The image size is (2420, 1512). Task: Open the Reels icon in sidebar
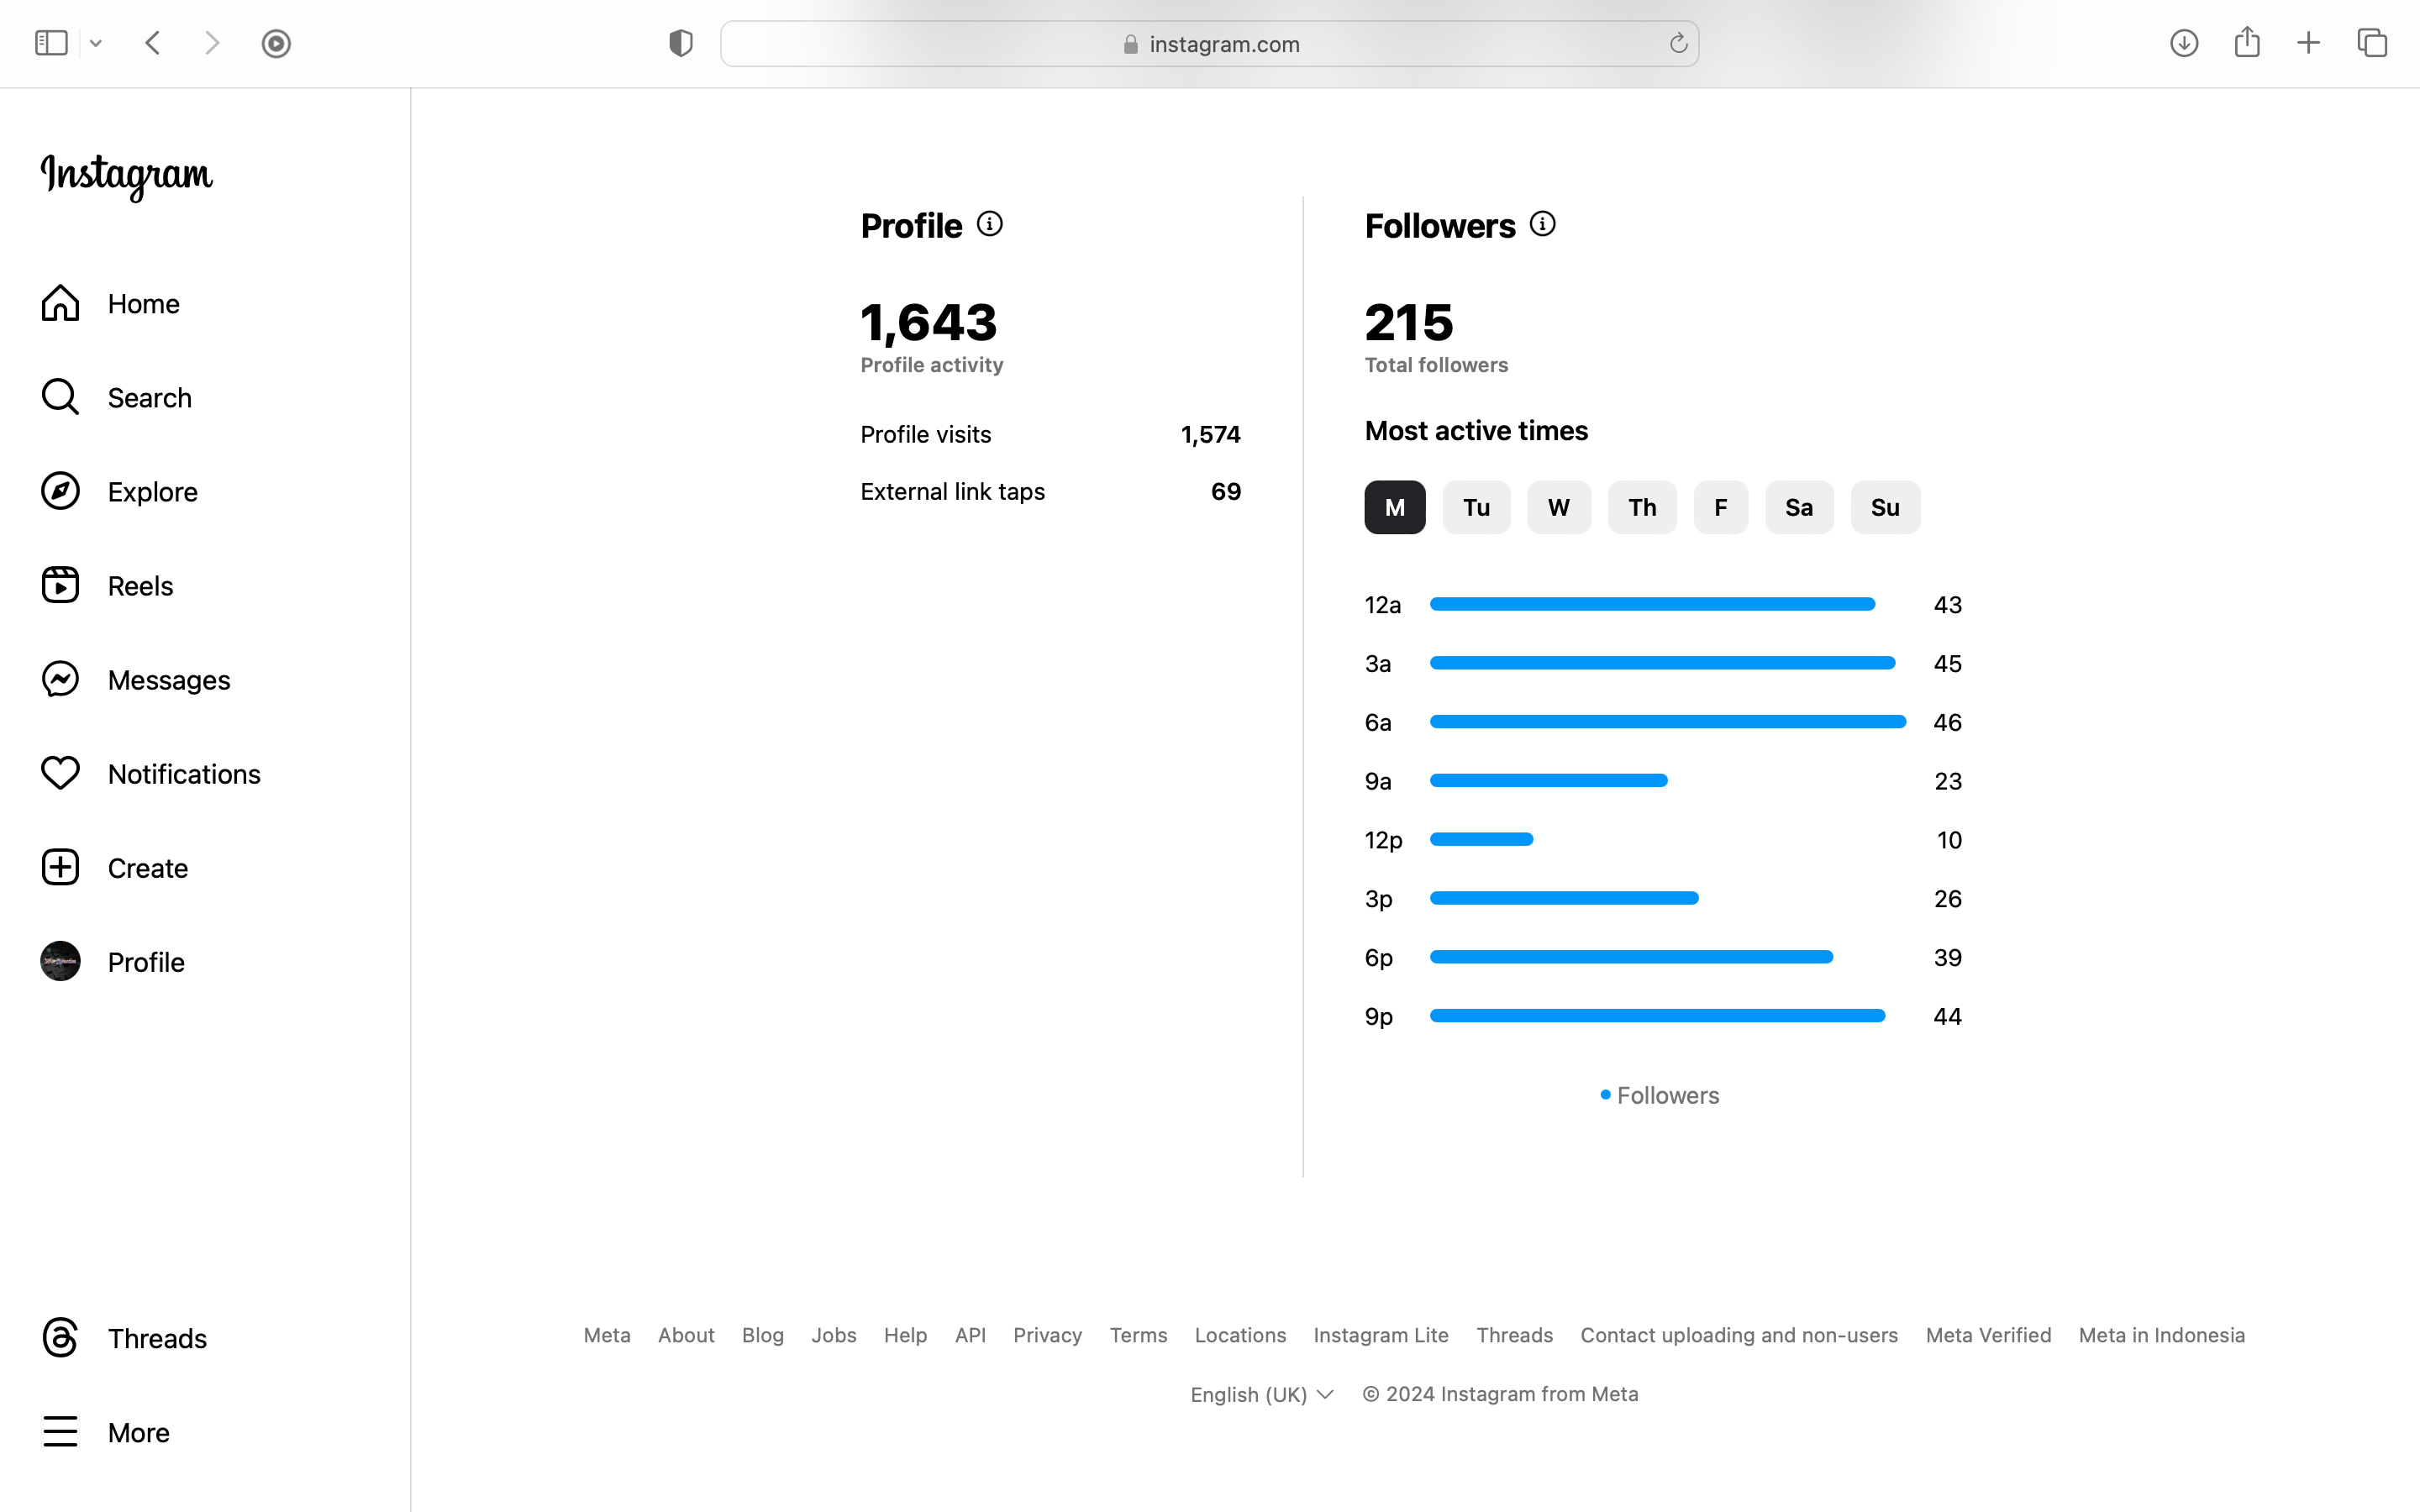point(60,585)
